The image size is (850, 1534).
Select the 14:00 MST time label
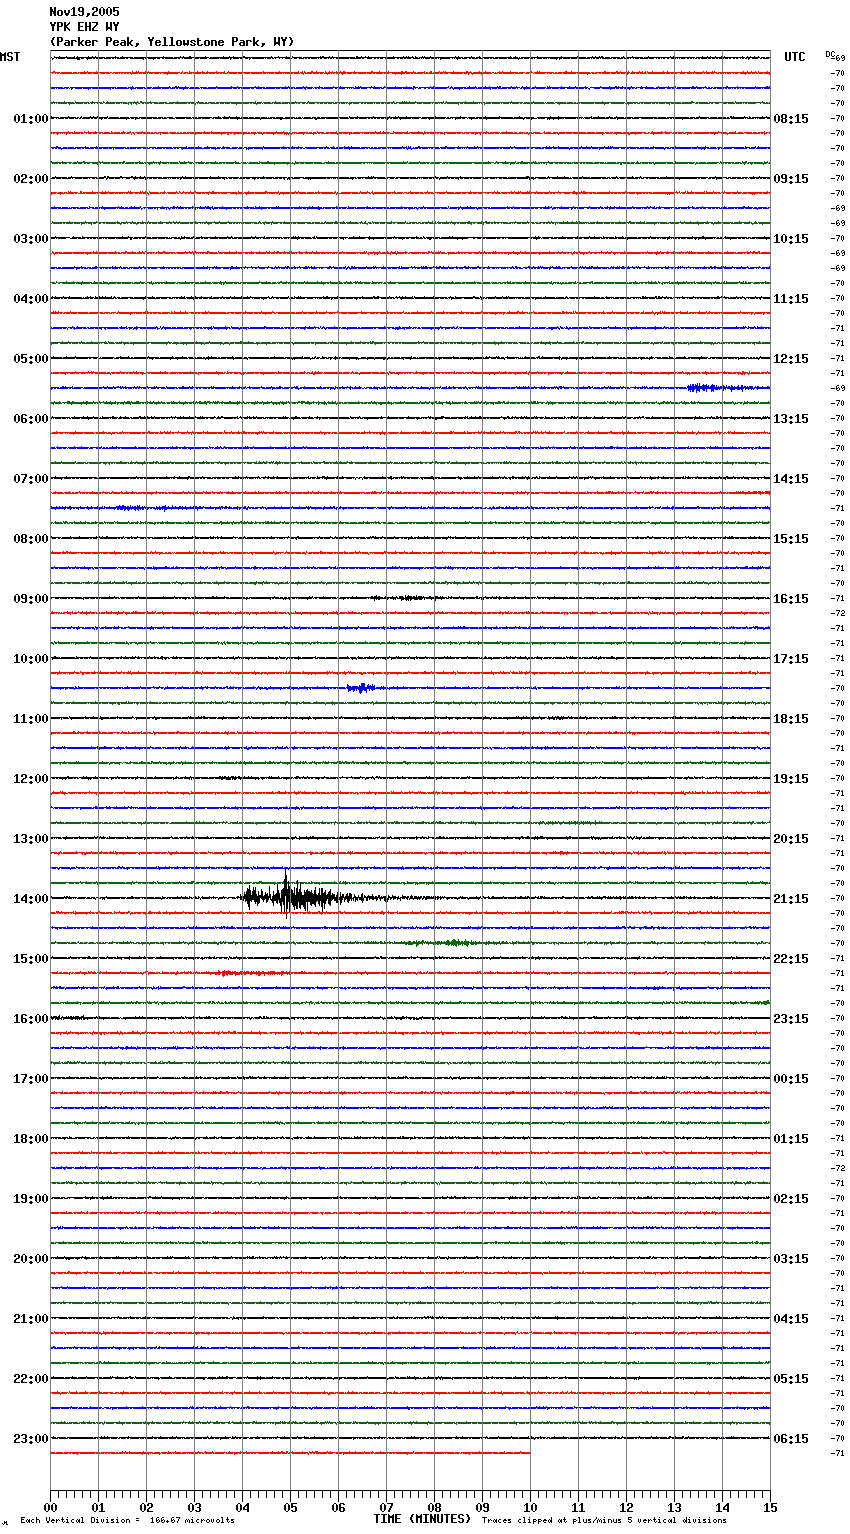[x=31, y=899]
